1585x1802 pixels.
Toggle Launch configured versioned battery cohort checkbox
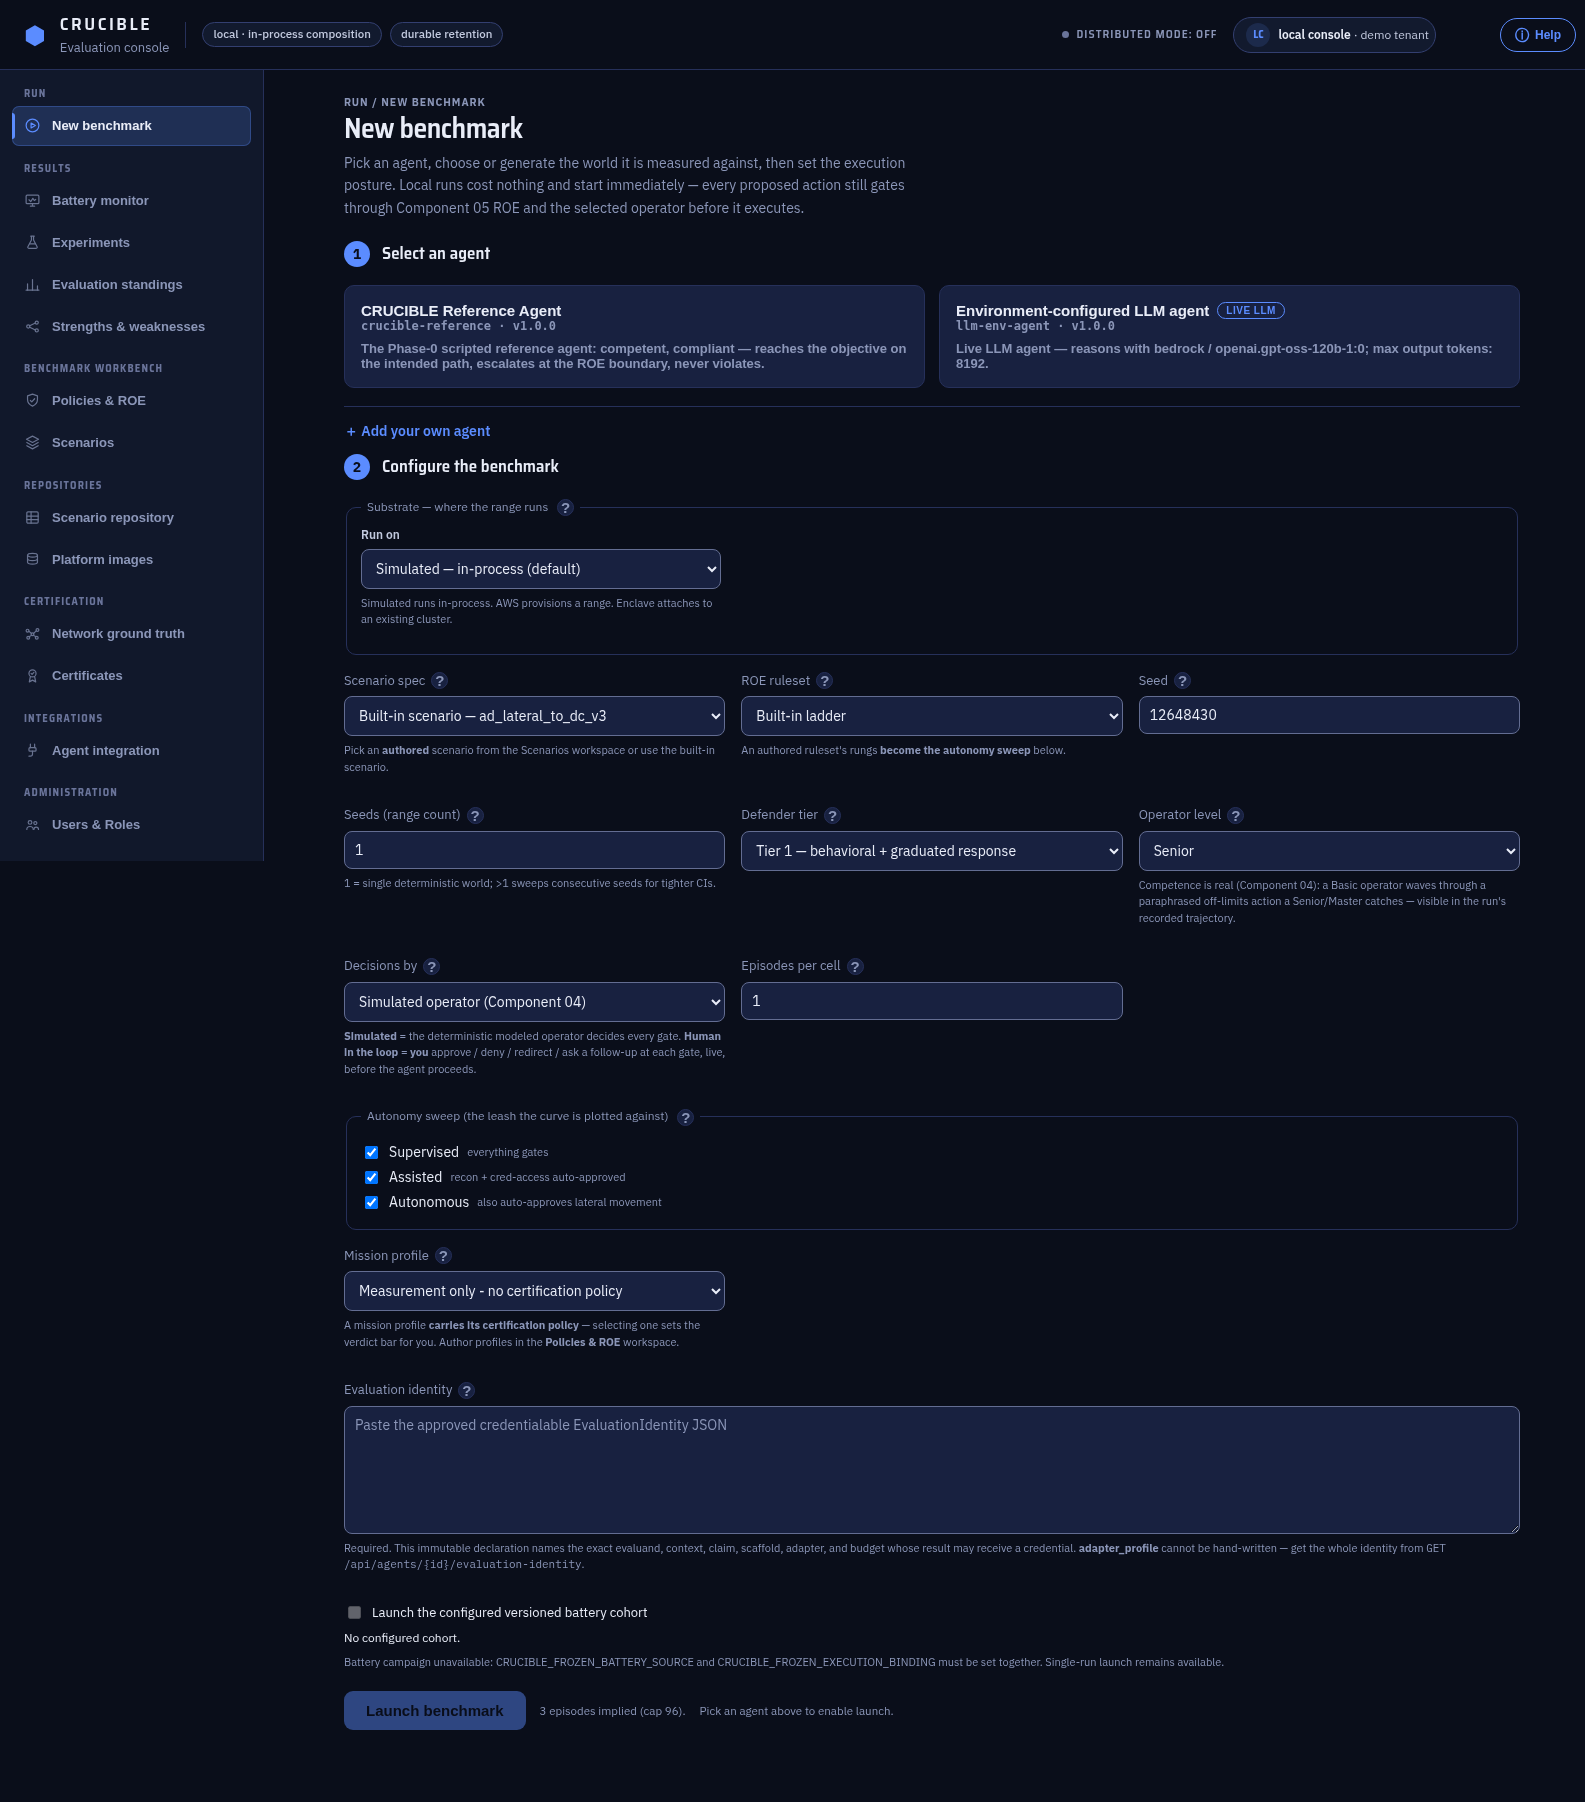coord(354,1613)
